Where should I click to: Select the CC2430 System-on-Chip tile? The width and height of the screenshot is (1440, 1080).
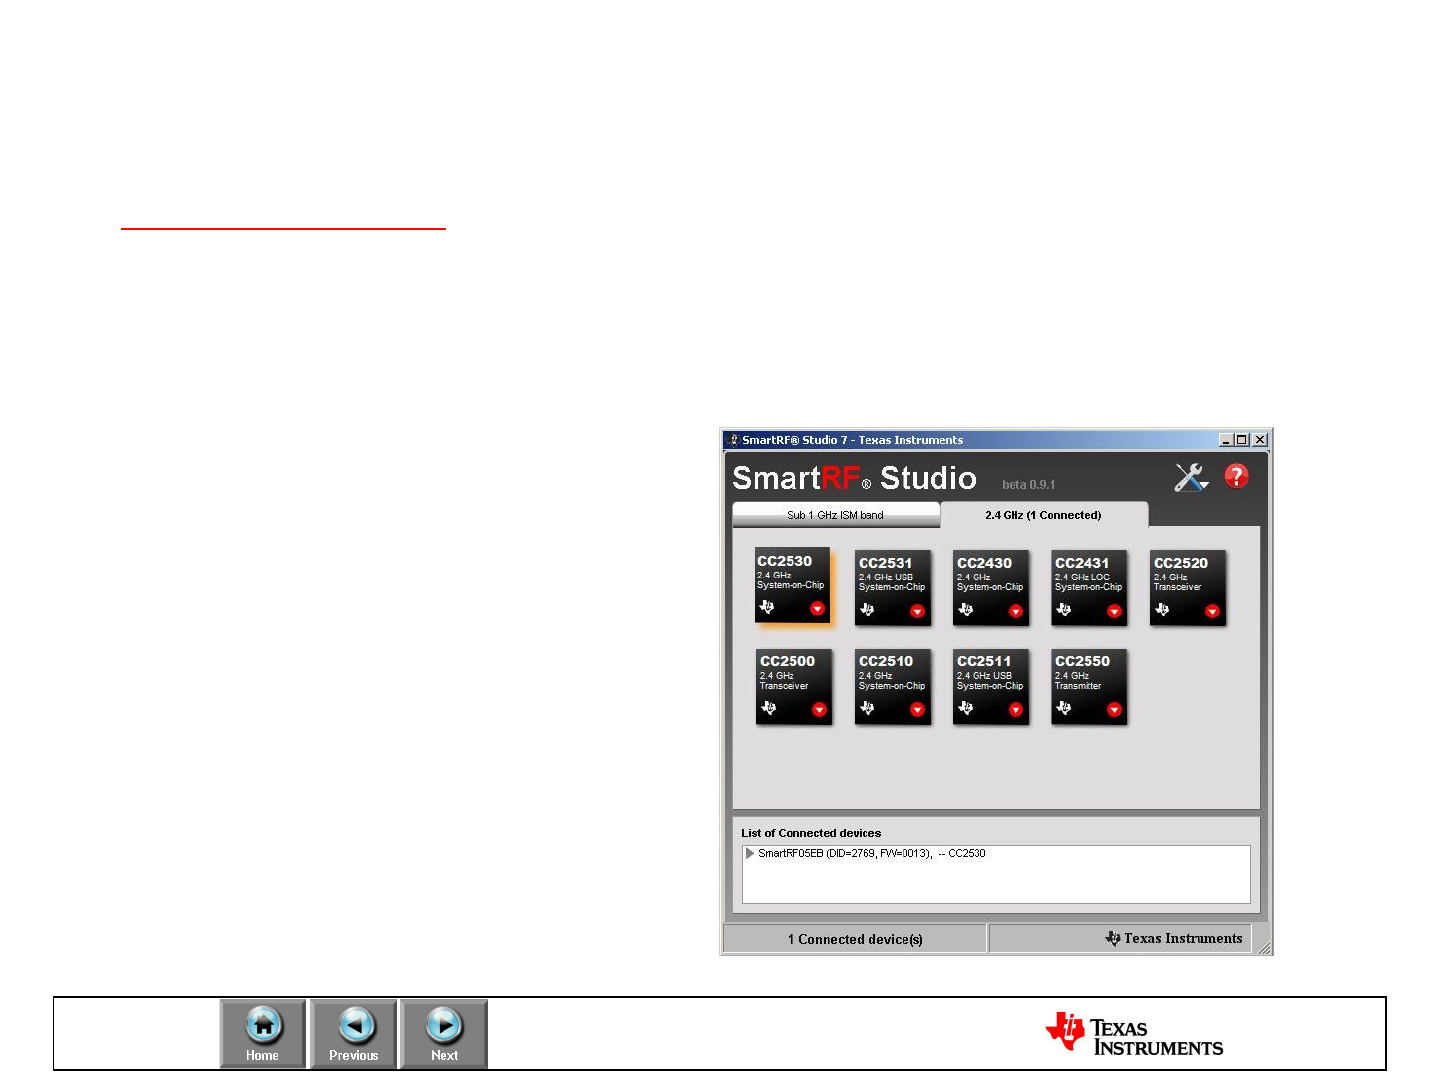tap(990, 587)
